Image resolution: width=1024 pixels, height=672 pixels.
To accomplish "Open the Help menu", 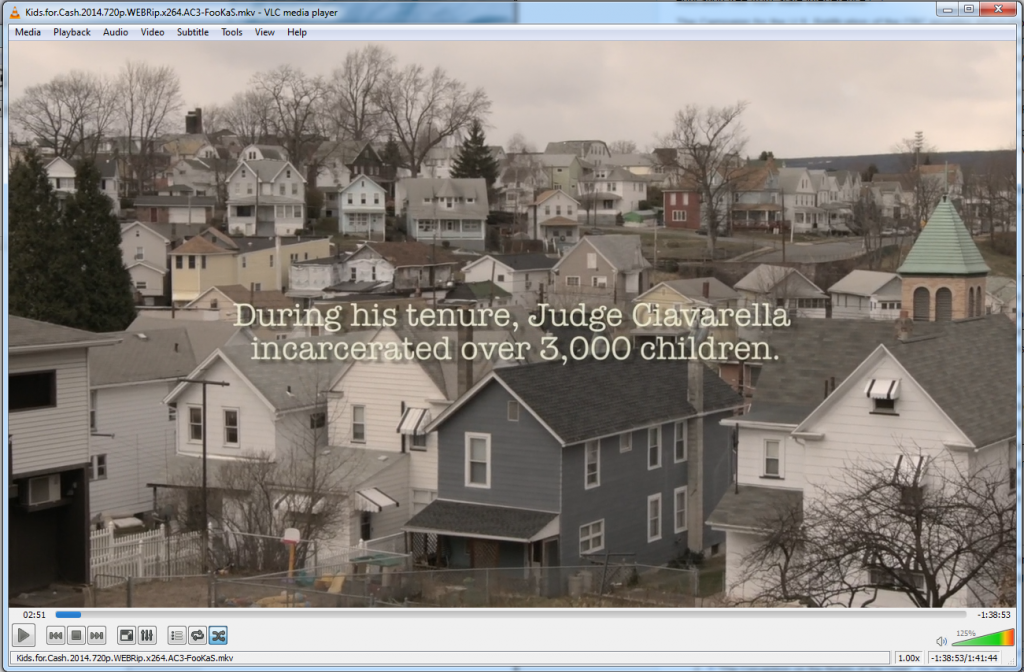I will coord(296,32).
